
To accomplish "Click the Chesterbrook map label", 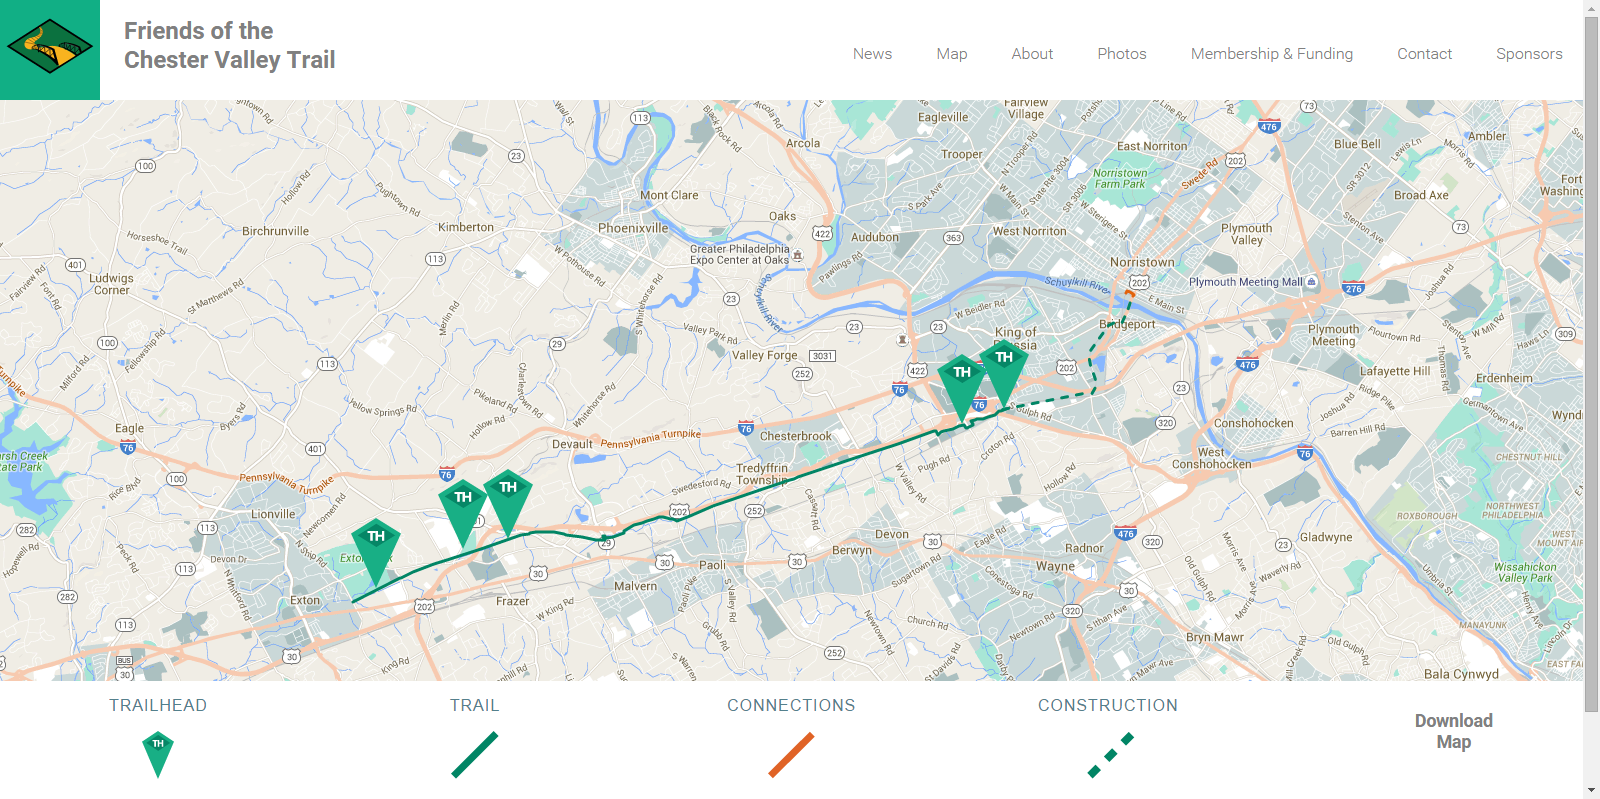I will tap(796, 436).
